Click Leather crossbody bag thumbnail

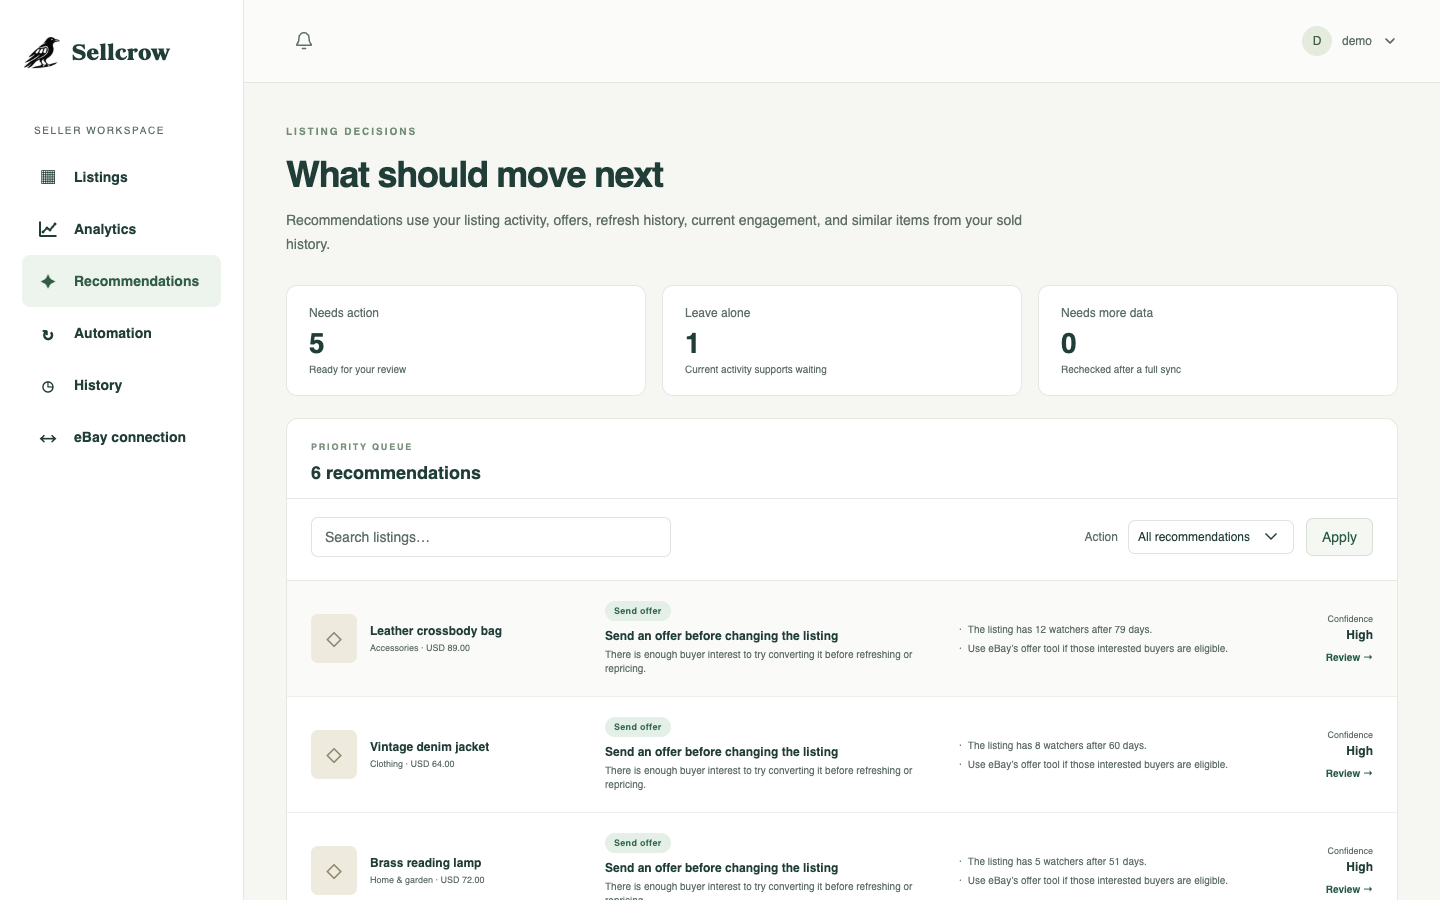pos(334,639)
